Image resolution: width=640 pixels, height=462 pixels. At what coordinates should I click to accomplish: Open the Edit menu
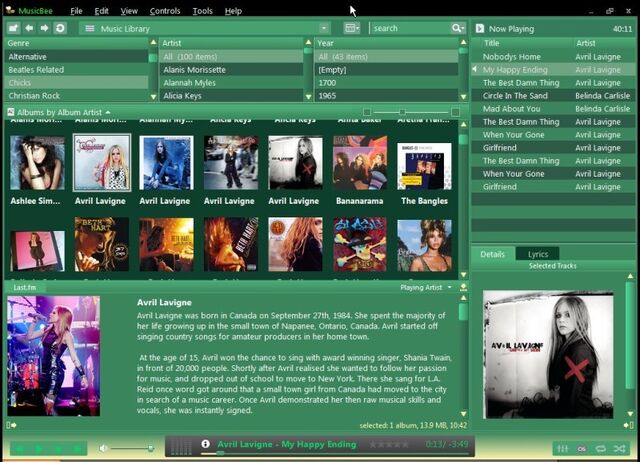click(101, 11)
